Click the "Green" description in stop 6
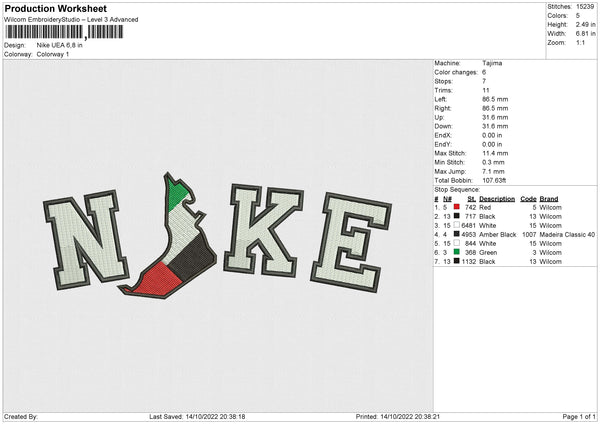Image resolution: width=600 pixels, height=424 pixels. 488,253
